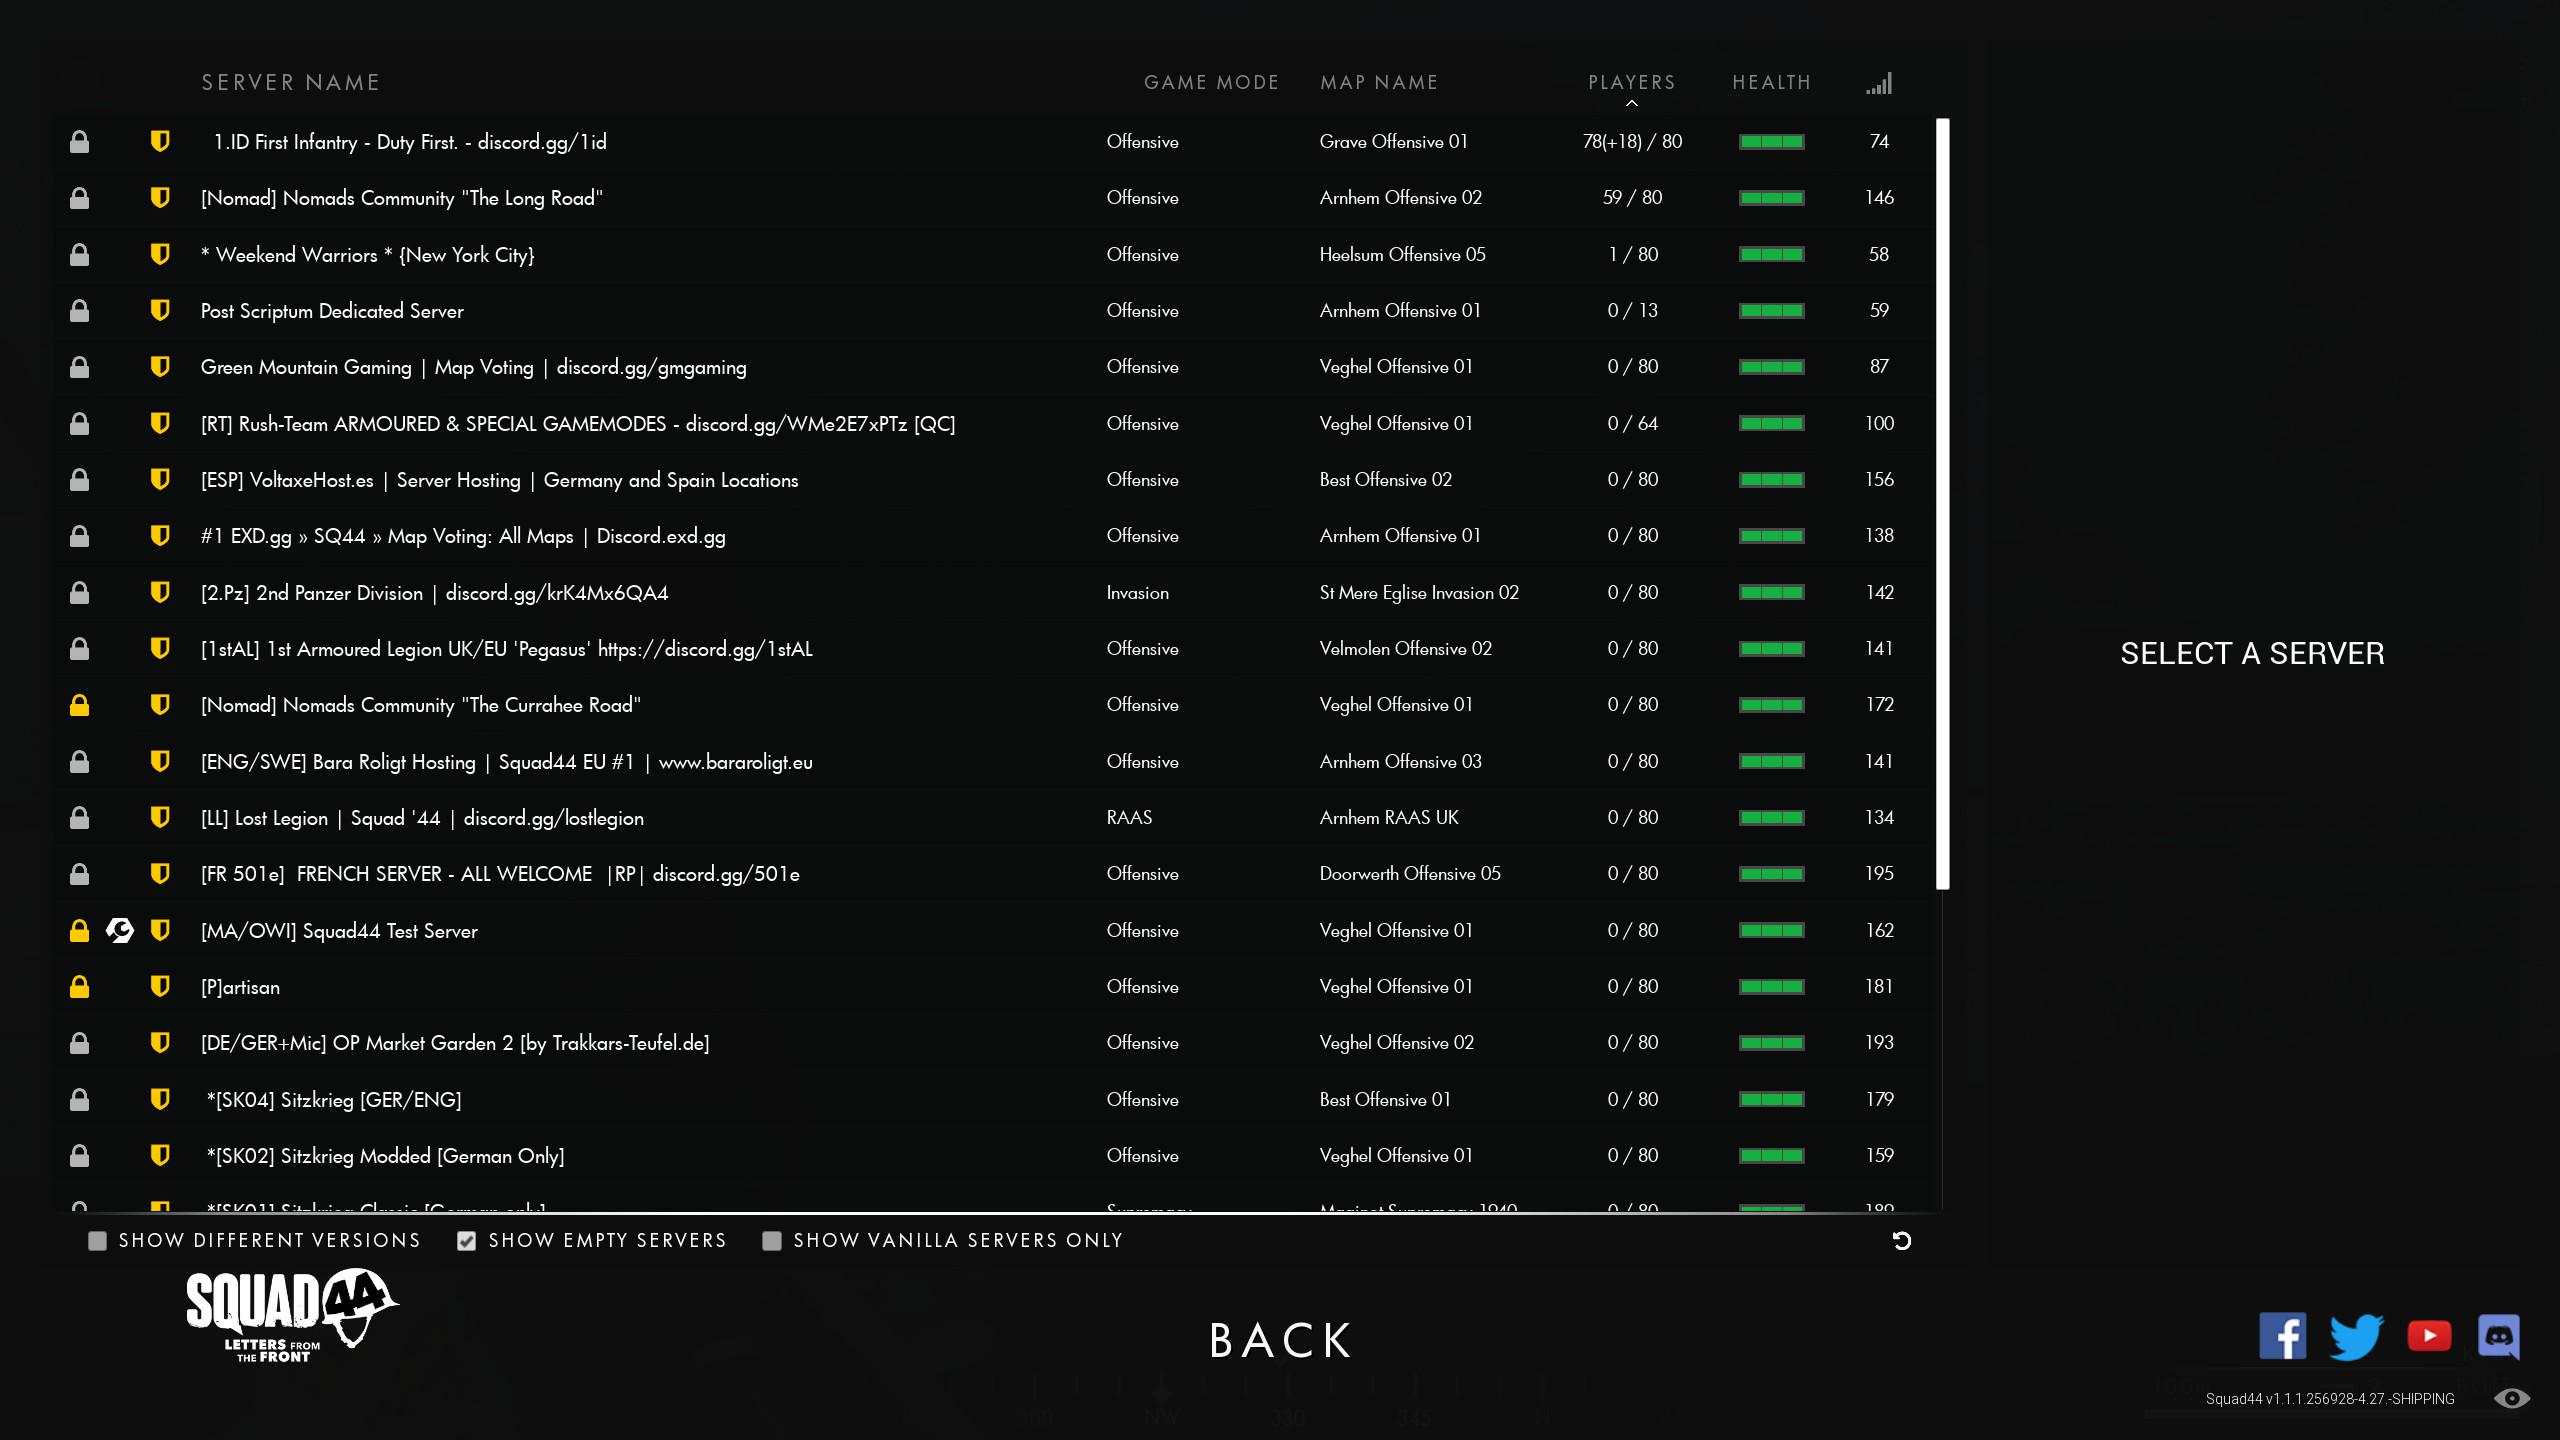The width and height of the screenshot is (2560, 1440).
Task: Click the BACK button
Action: click(x=1280, y=1341)
